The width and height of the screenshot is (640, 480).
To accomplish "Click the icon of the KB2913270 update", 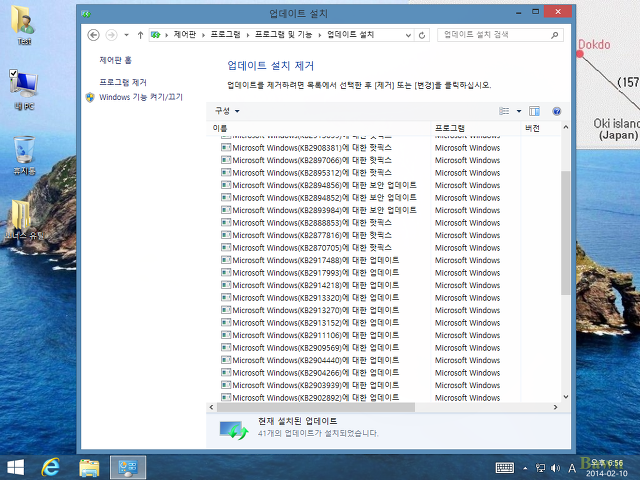I will click(226, 310).
